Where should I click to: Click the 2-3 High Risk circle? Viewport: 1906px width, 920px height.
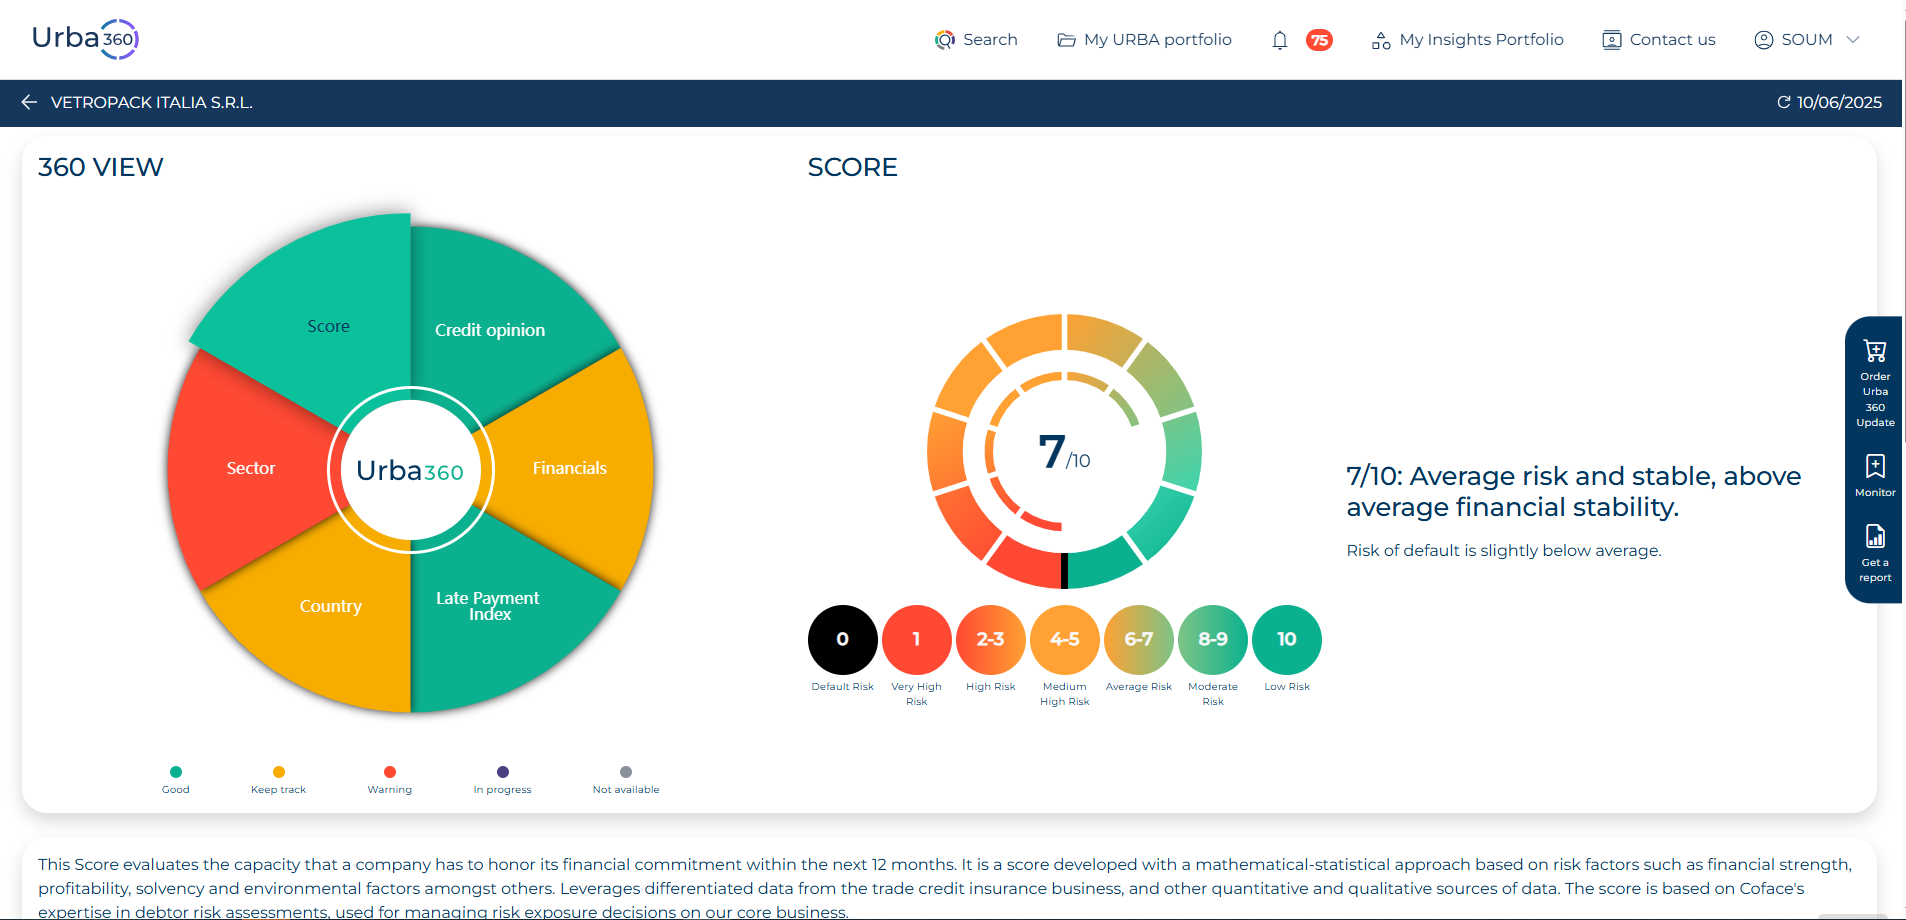point(990,640)
